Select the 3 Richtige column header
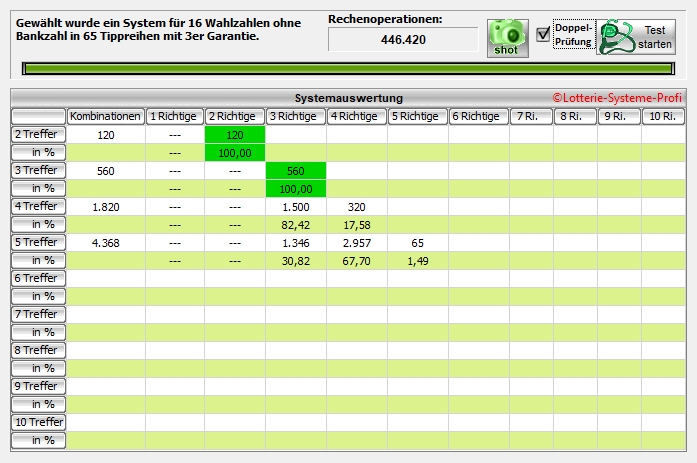Image resolution: width=697 pixels, height=463 pixels. pos(295,116)
